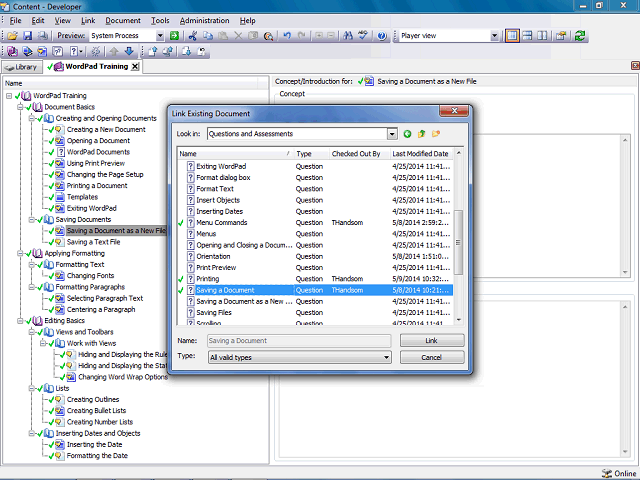Switch to the single-pane layout button
640x480 pixels.
point(512,36)
